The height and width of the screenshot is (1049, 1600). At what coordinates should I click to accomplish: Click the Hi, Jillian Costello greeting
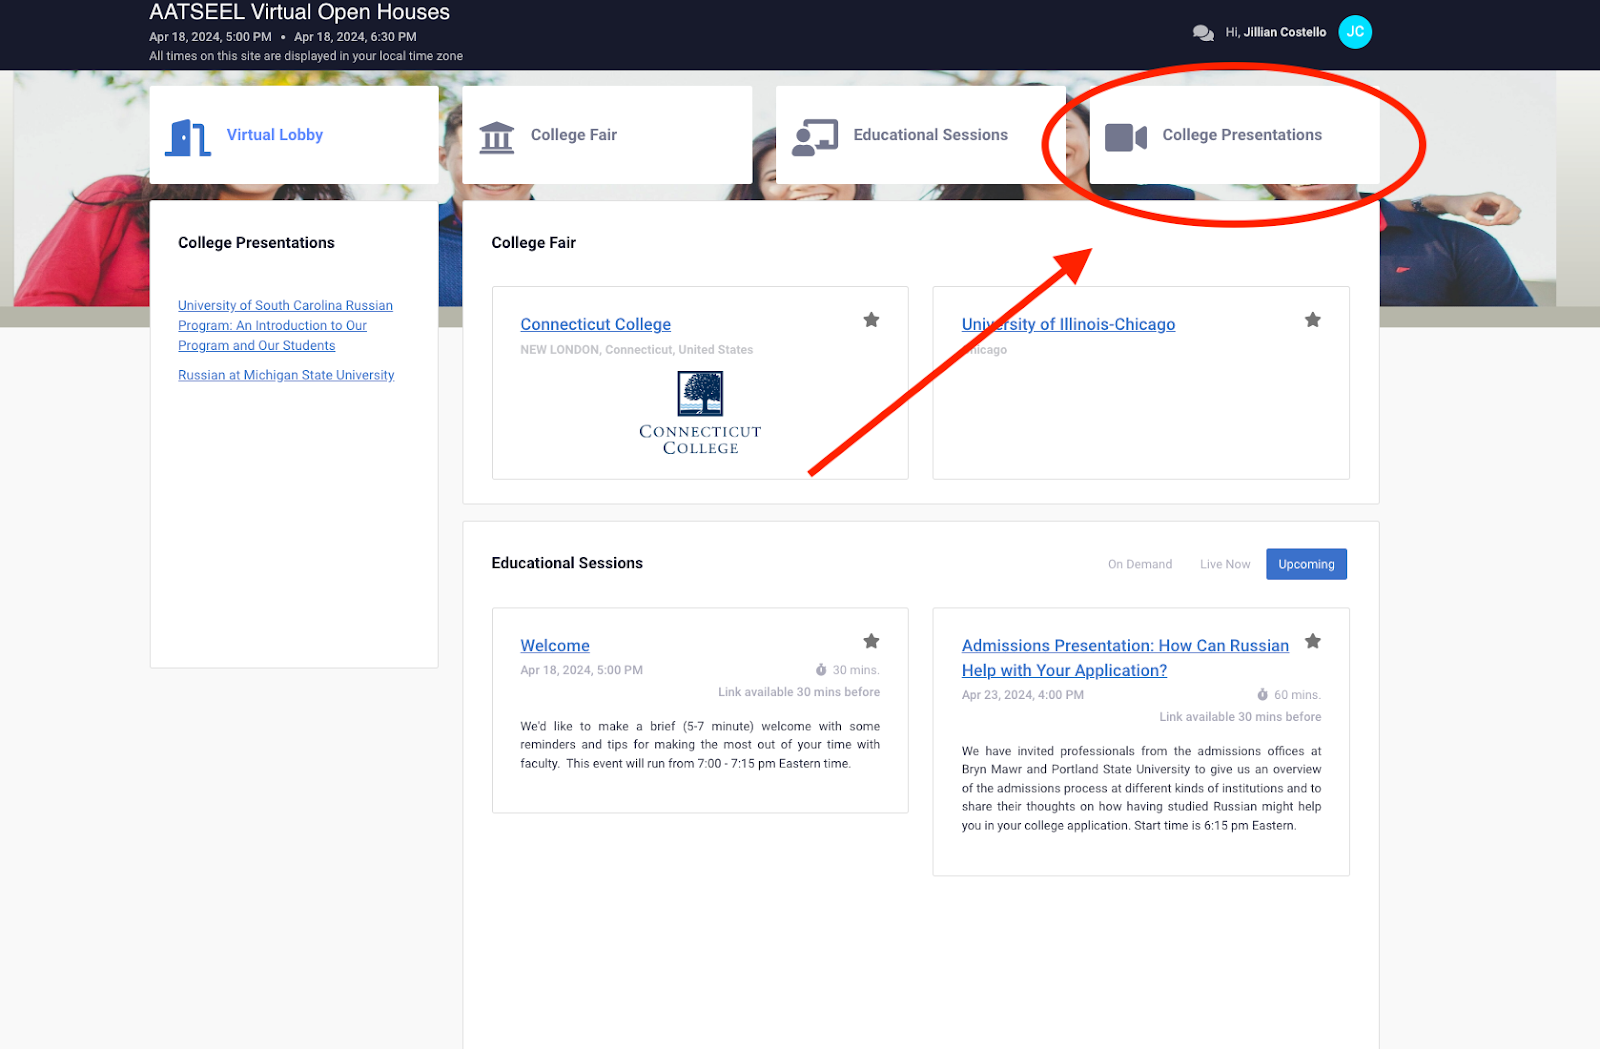(x=1275, y=32)
